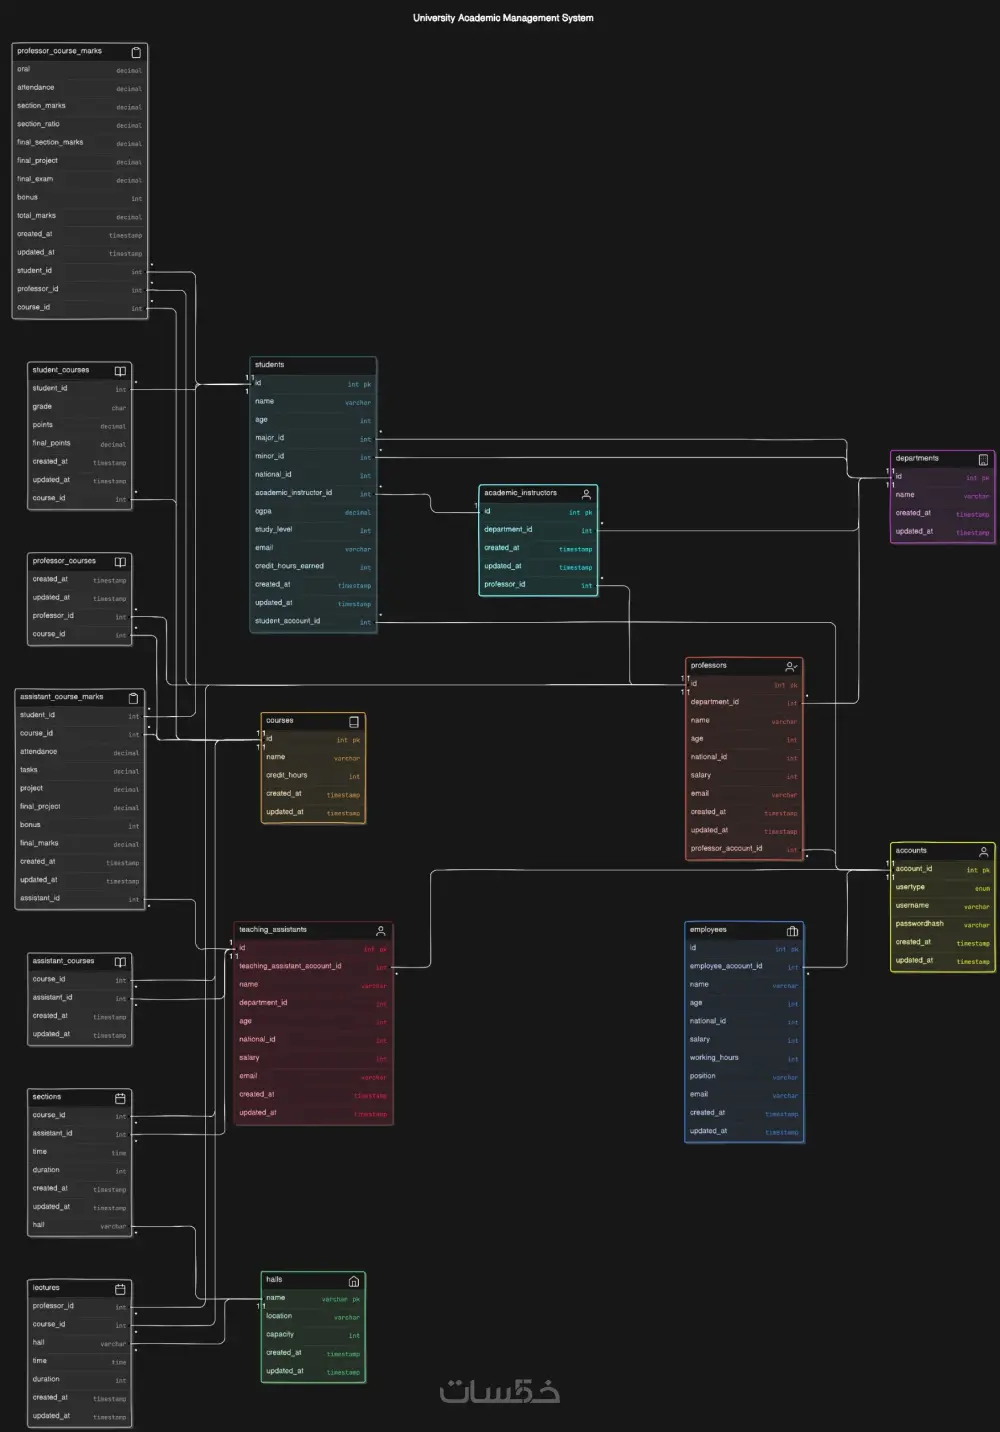Click the book icon on assistant_courses table
The image size is (1000, 1432).
pos(120,962)
